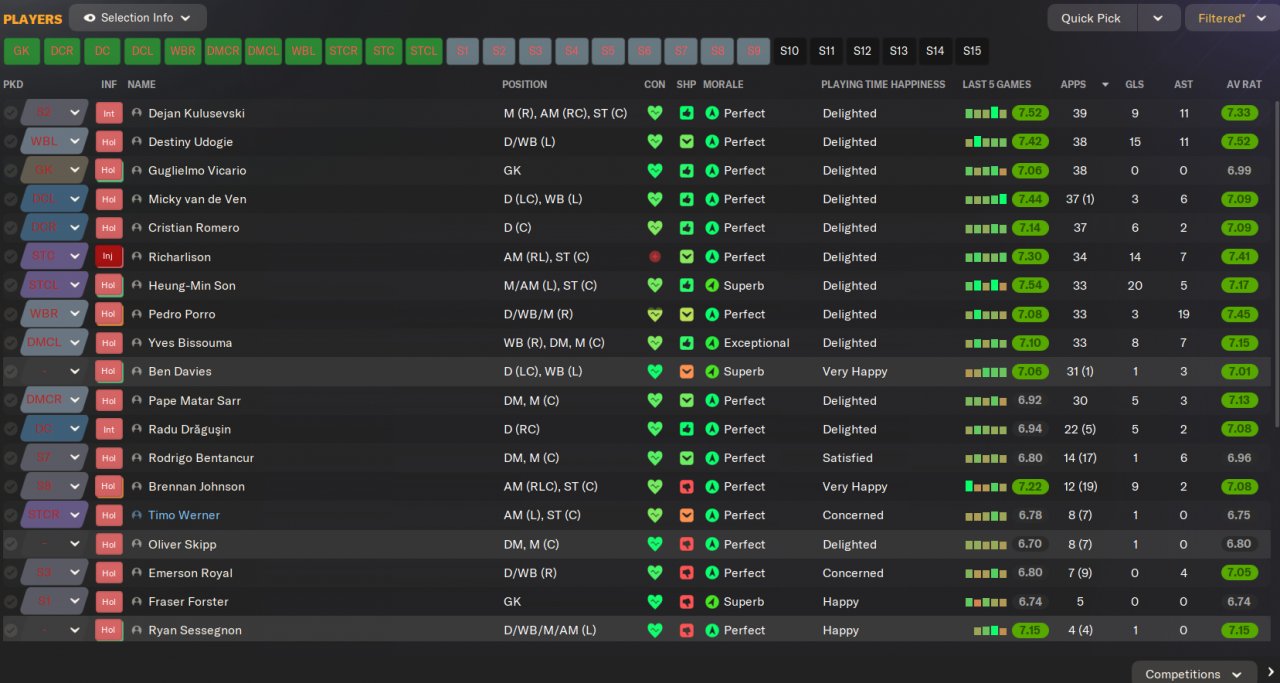This screenshot has width=1280, height=683.
Task: Click Radu Drăgușin's Int status badge
Action: [x=109, y=429]
